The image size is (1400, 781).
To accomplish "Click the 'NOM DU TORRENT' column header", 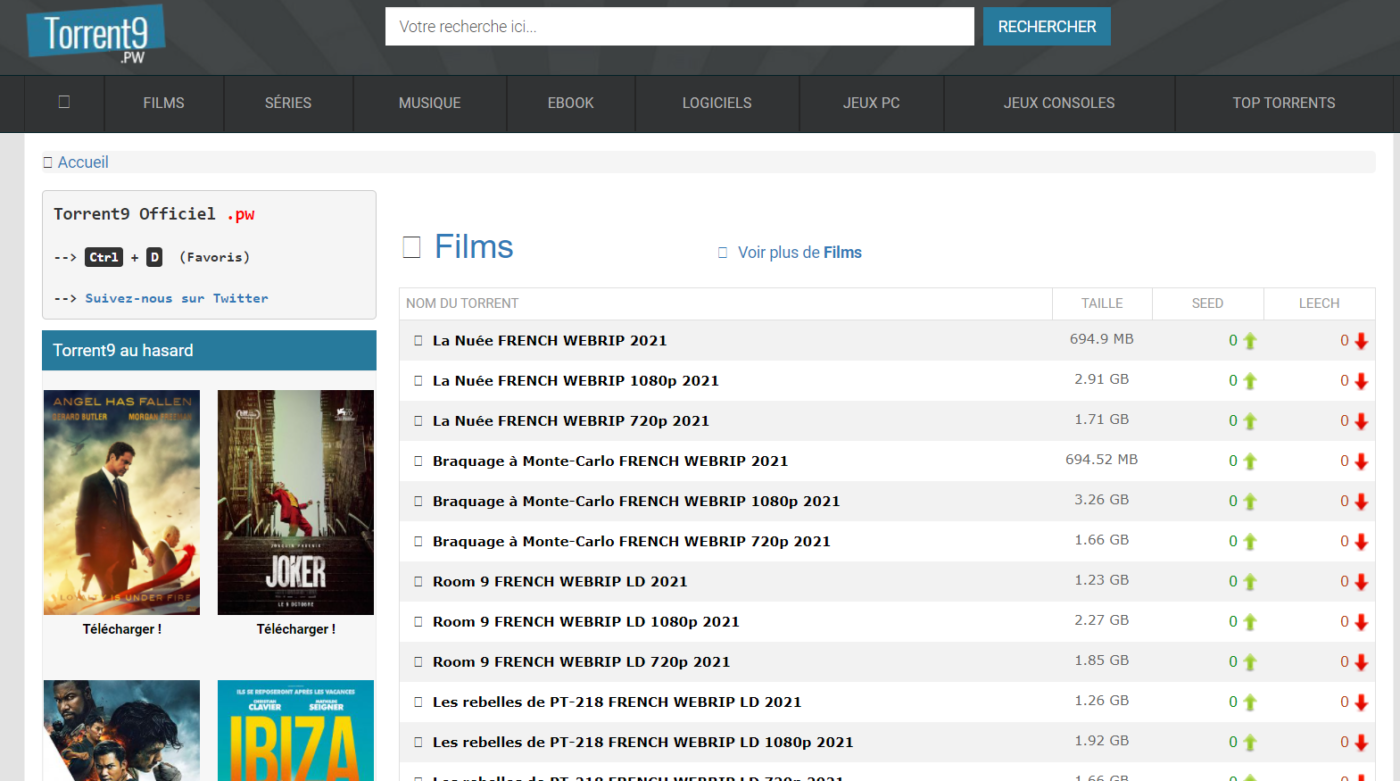I will 462,303.
